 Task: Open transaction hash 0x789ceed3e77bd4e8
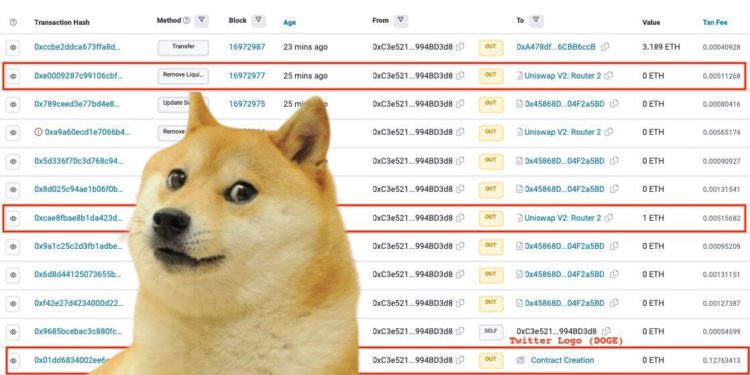pos(77,104)
